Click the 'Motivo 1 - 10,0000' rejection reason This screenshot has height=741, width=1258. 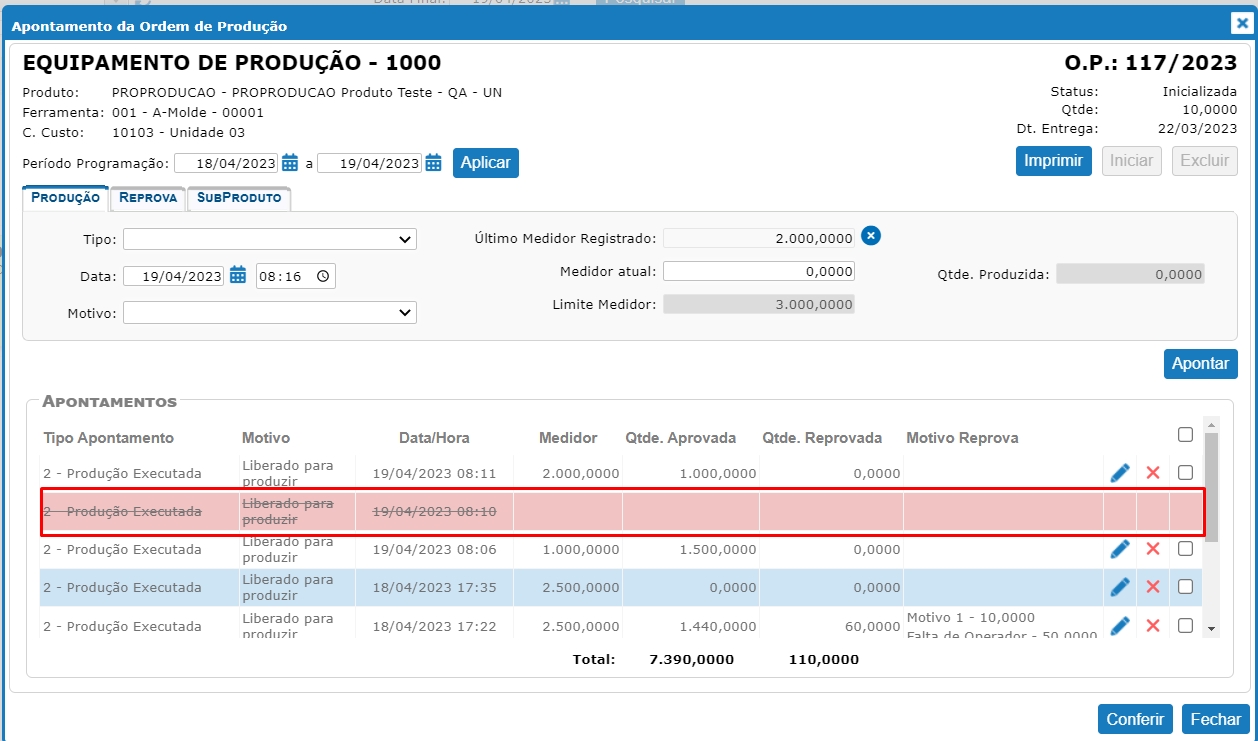[971, 617]
